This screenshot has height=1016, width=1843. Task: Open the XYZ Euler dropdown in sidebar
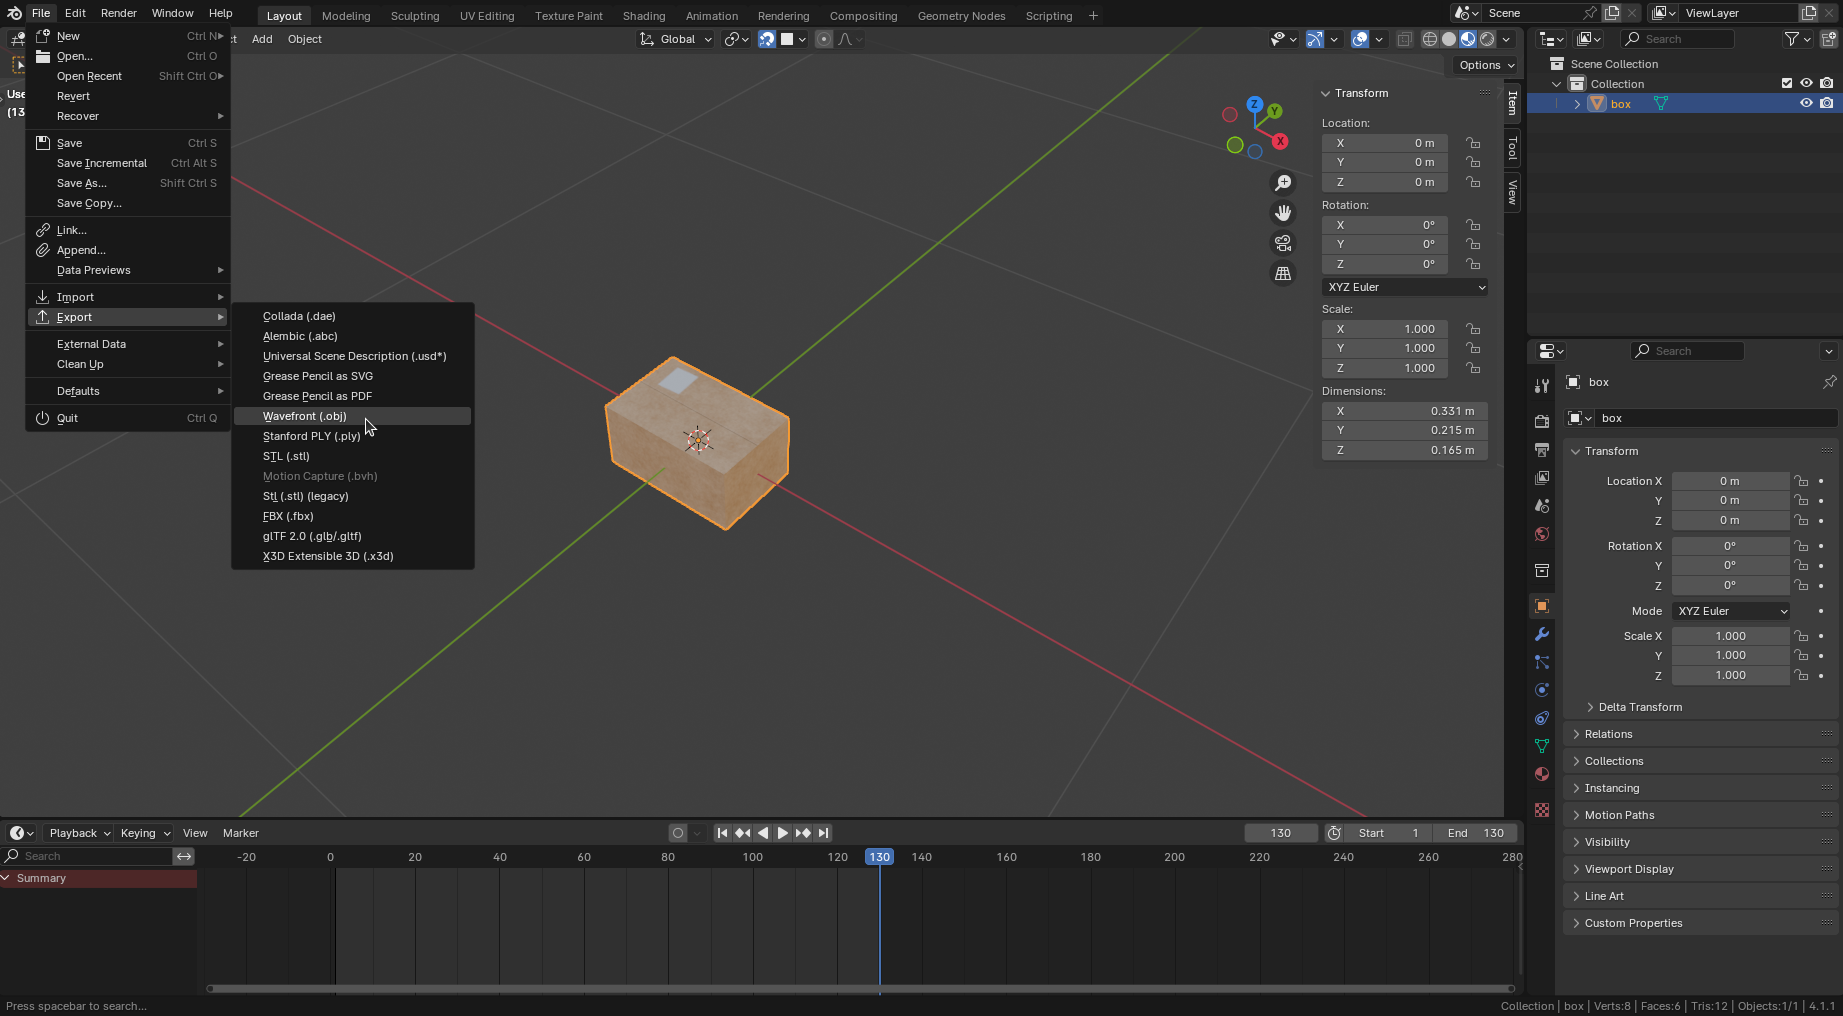(1405, 287)
